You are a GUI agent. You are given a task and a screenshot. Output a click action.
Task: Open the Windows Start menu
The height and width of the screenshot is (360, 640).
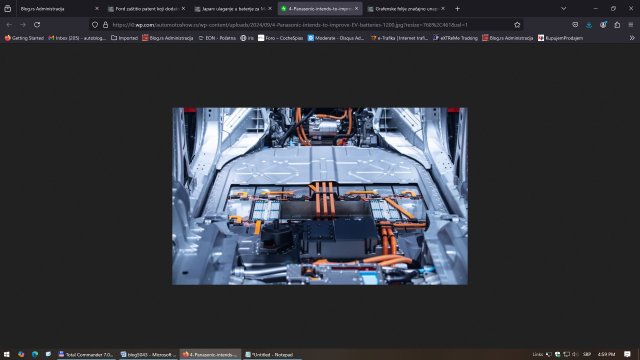[7, 354]
